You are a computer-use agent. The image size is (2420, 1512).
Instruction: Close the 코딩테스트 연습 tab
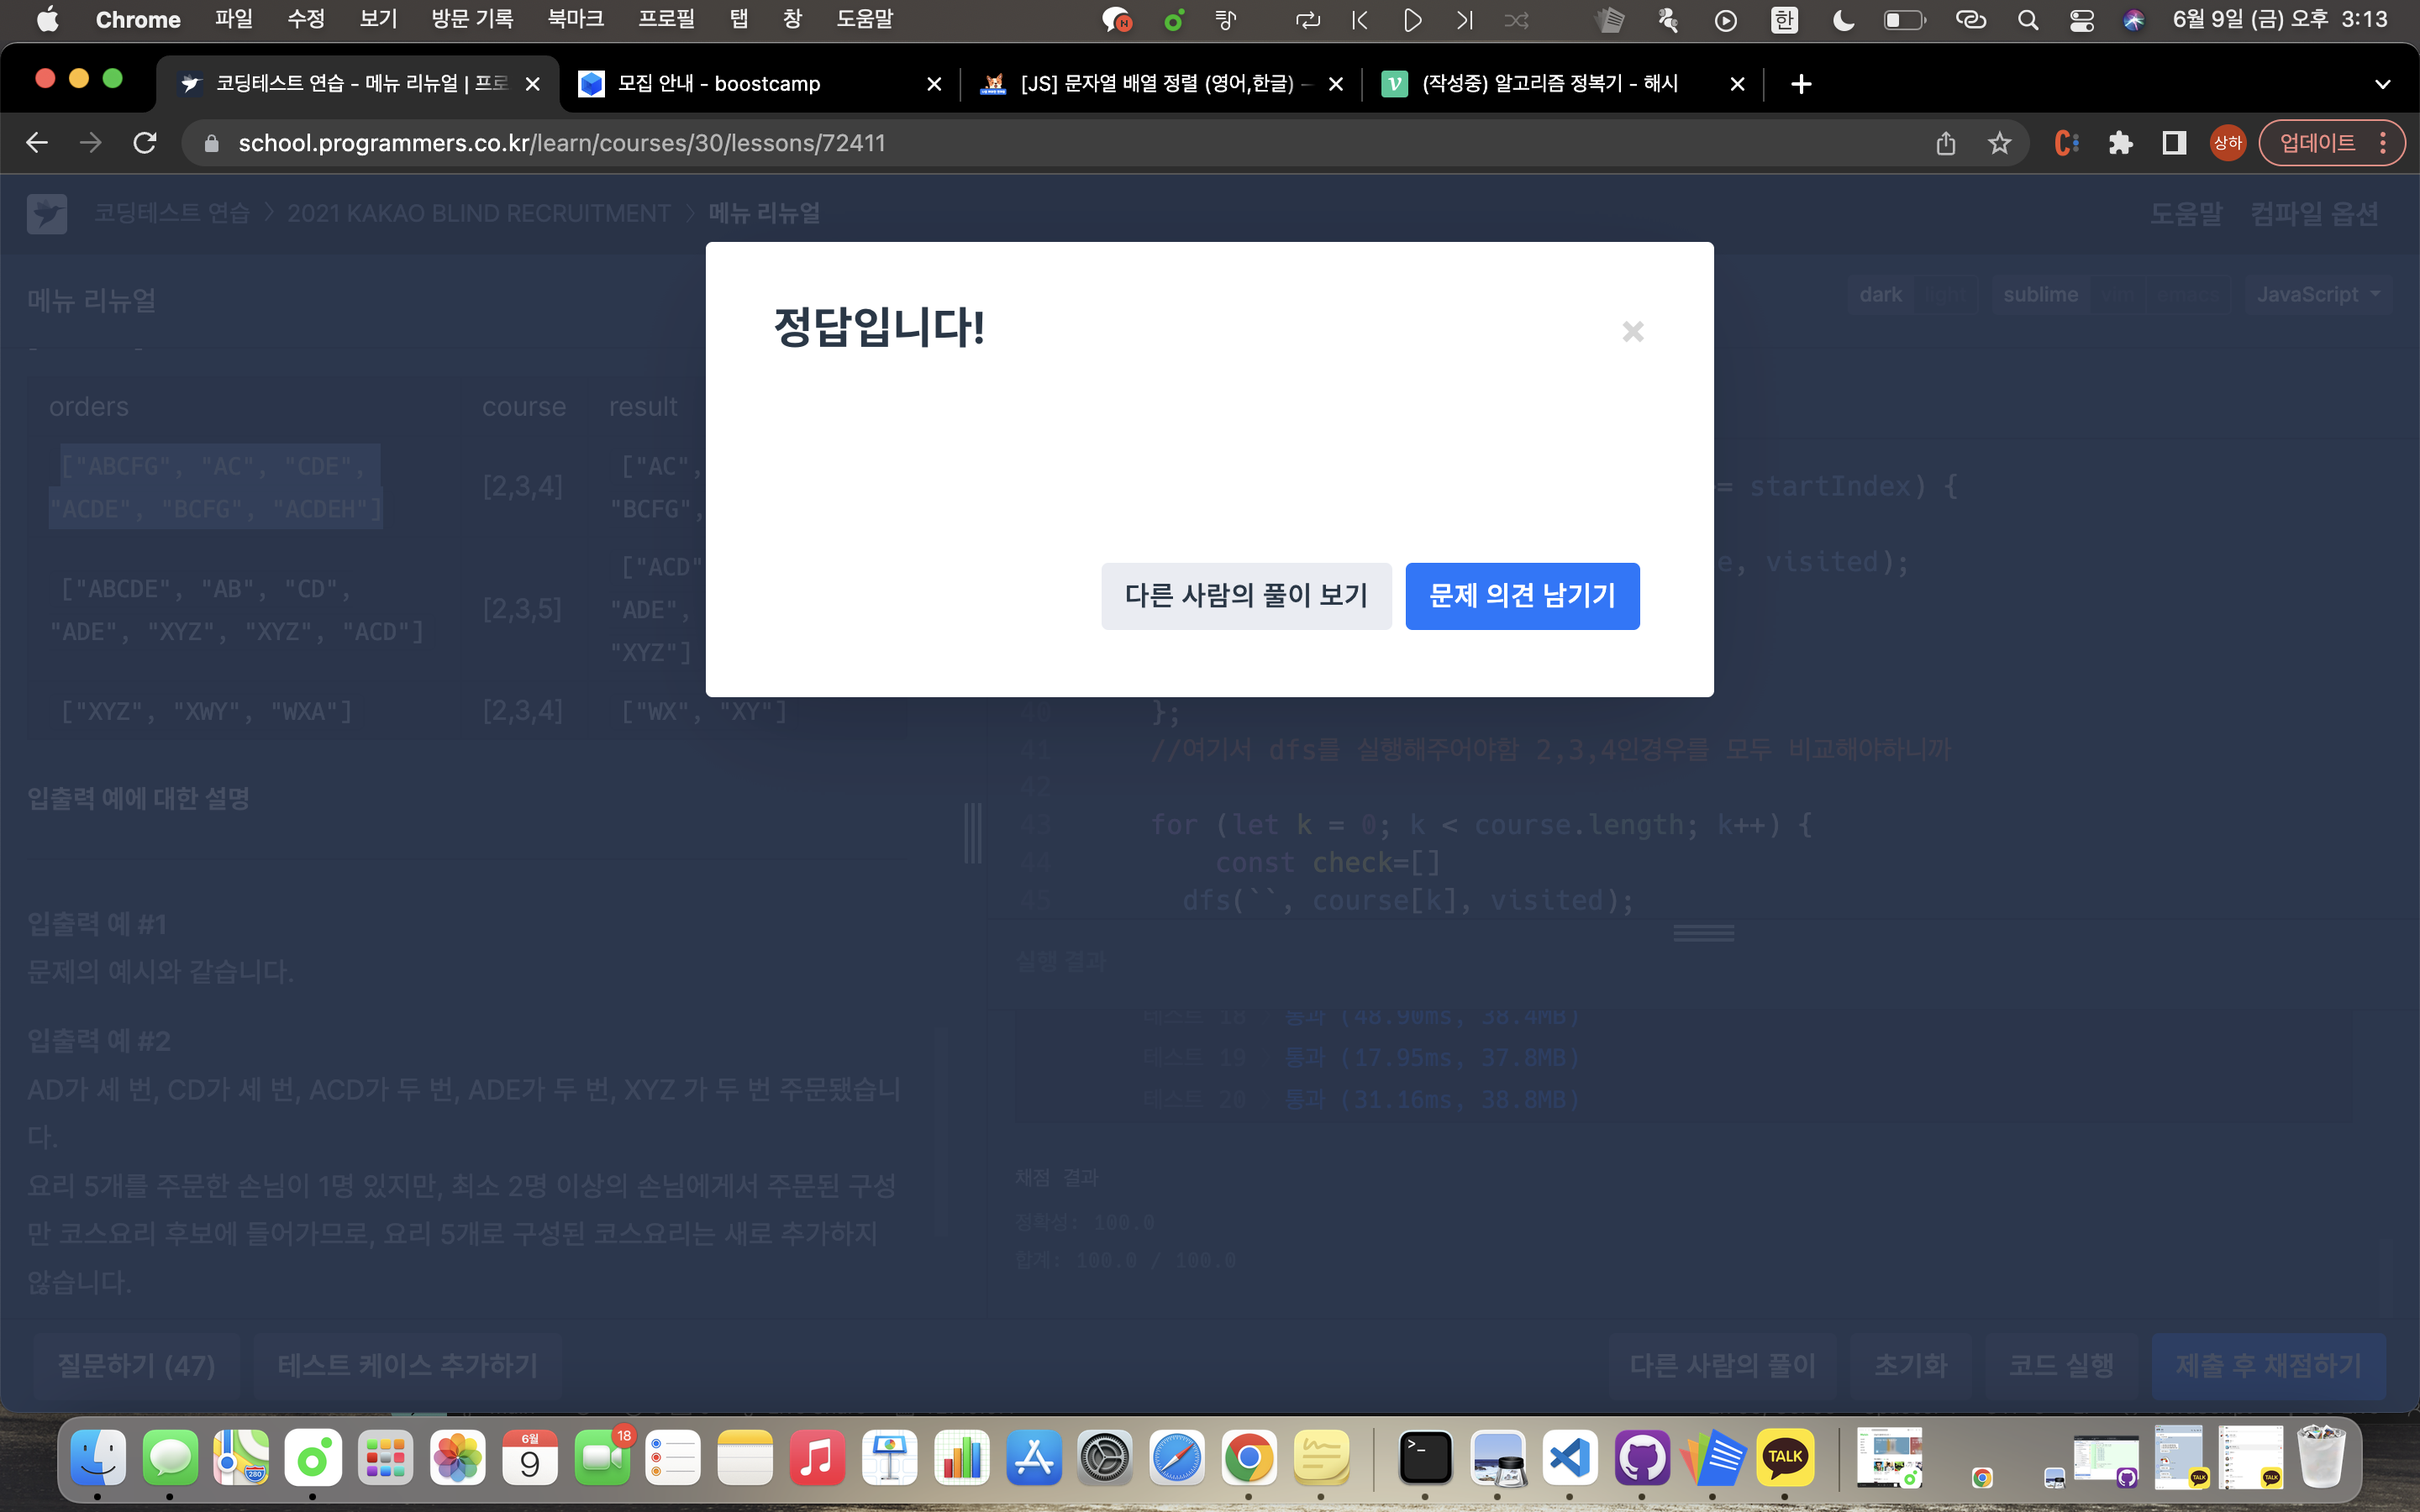coord(533,84)
